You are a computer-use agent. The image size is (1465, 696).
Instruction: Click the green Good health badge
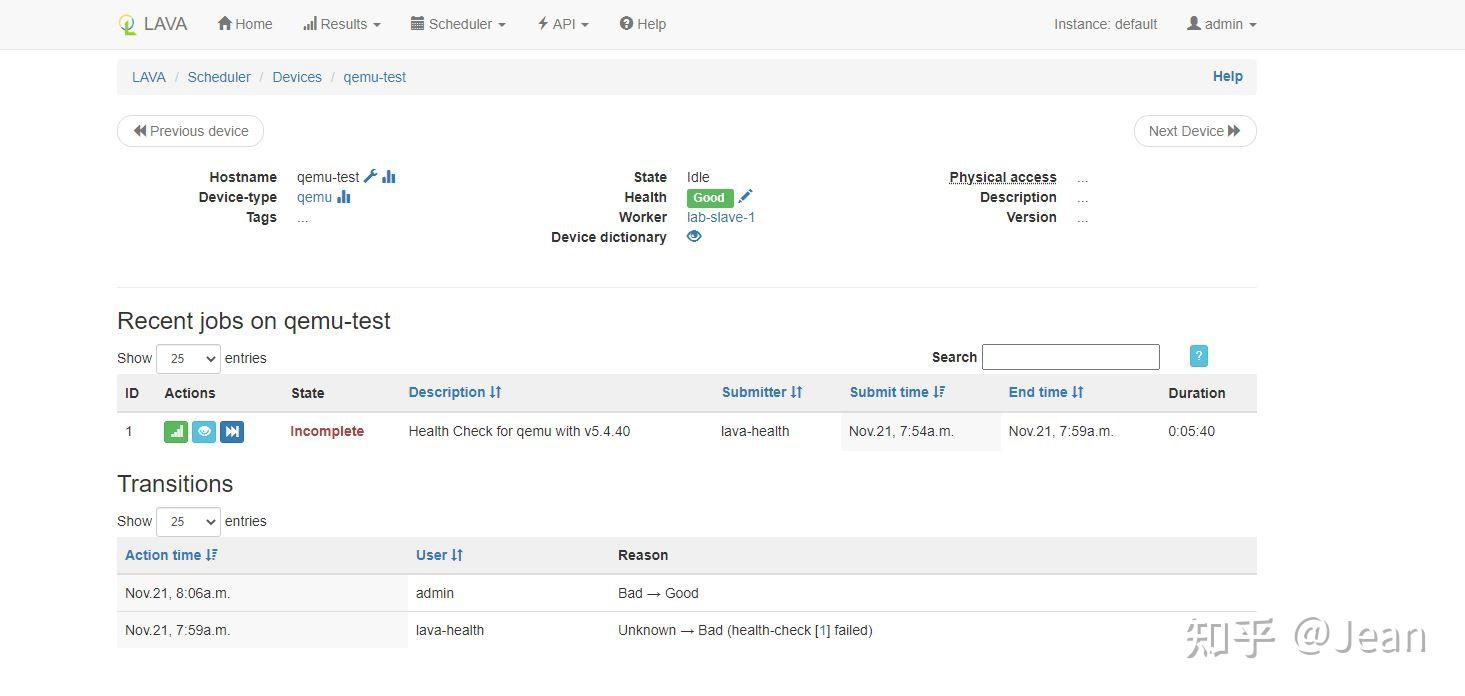coord(709,198)
